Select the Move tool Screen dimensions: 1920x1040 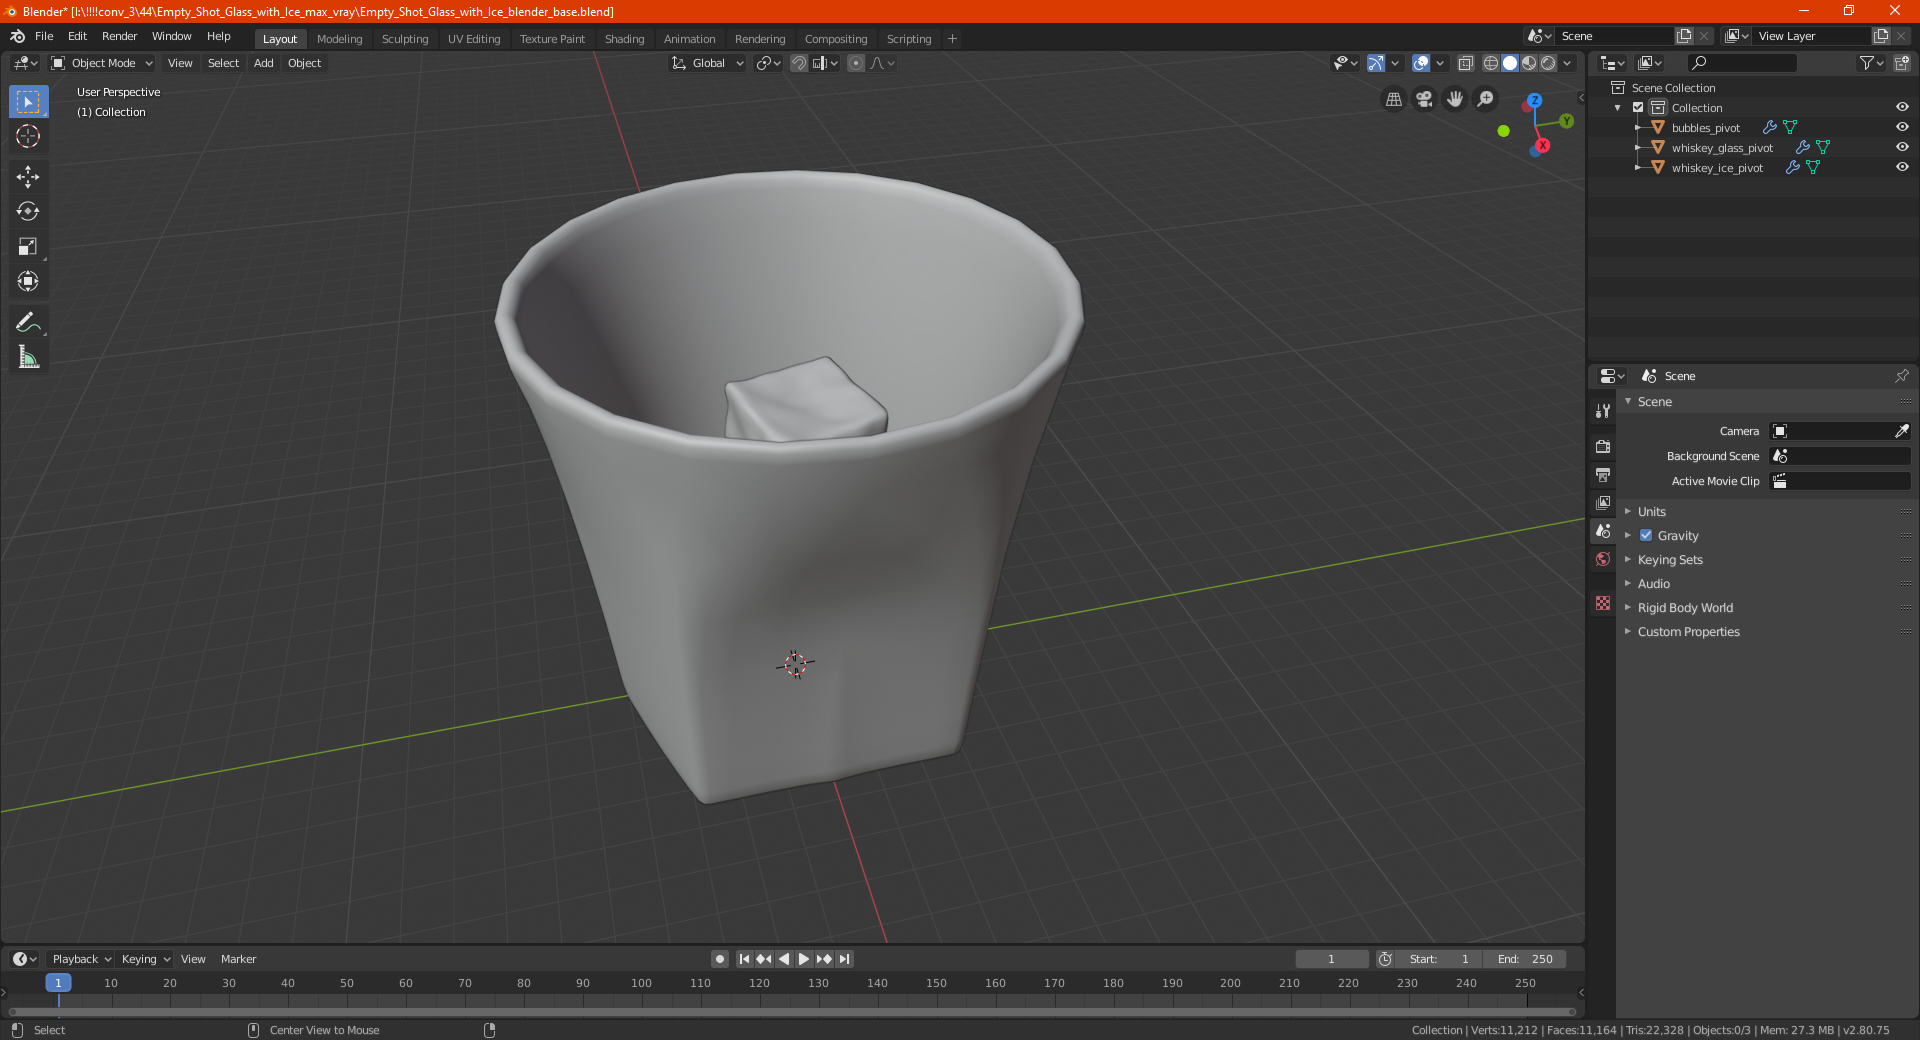[x=28, y=177]
